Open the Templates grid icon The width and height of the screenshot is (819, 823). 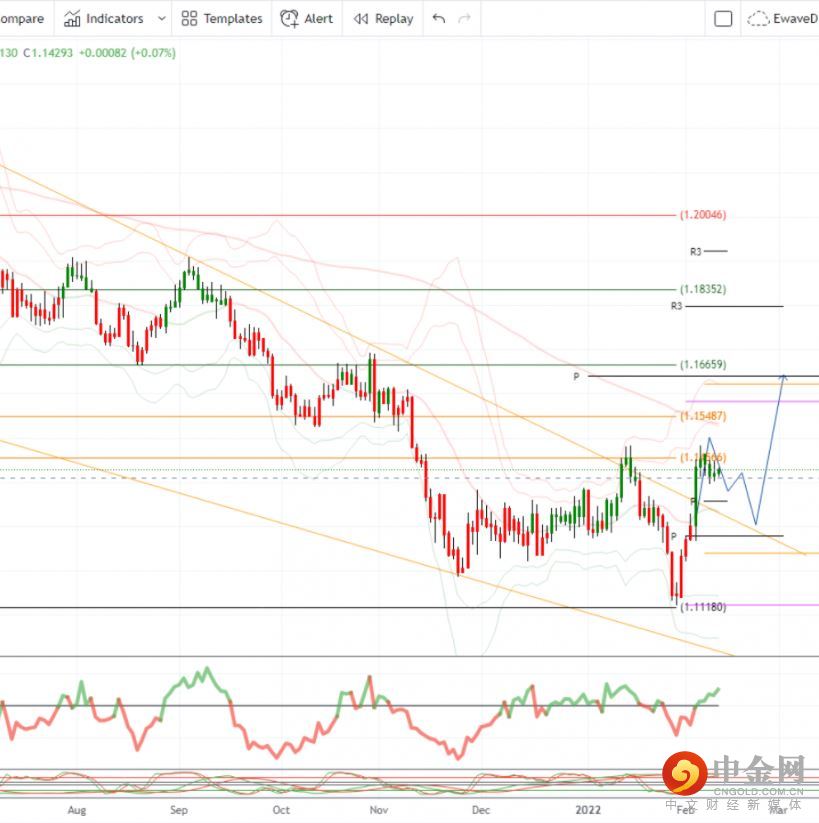(x=189, y=19)
